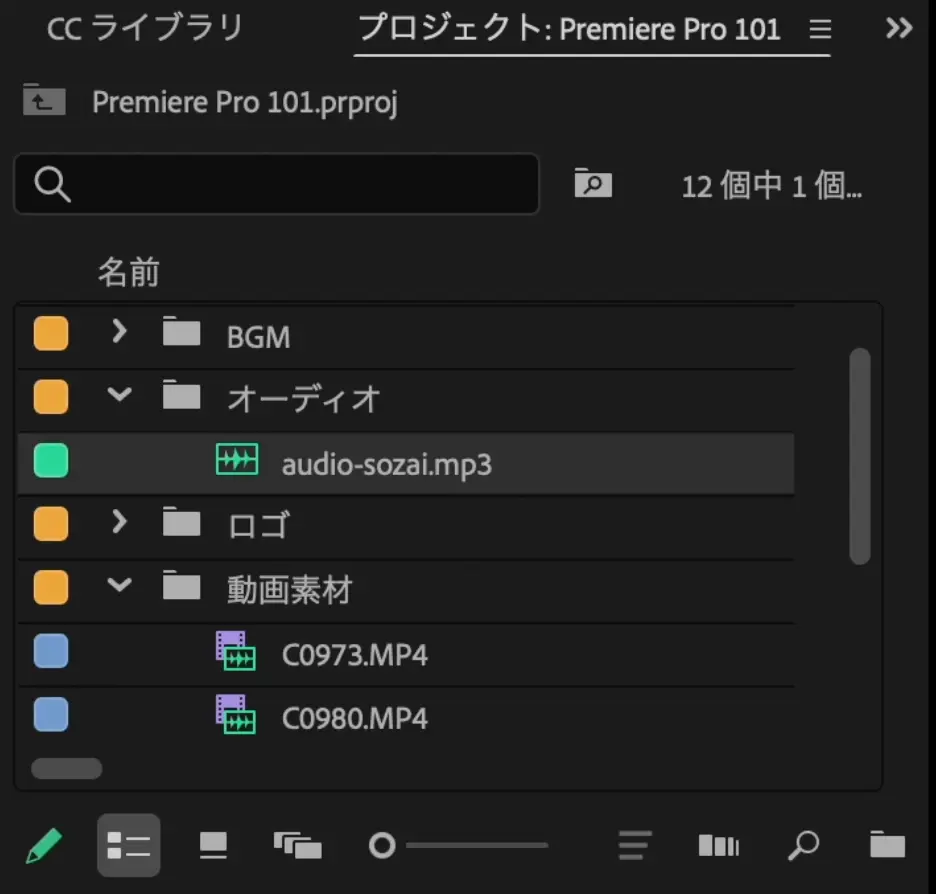Open the プロジェクト panel menu

(x=820, y=29)
